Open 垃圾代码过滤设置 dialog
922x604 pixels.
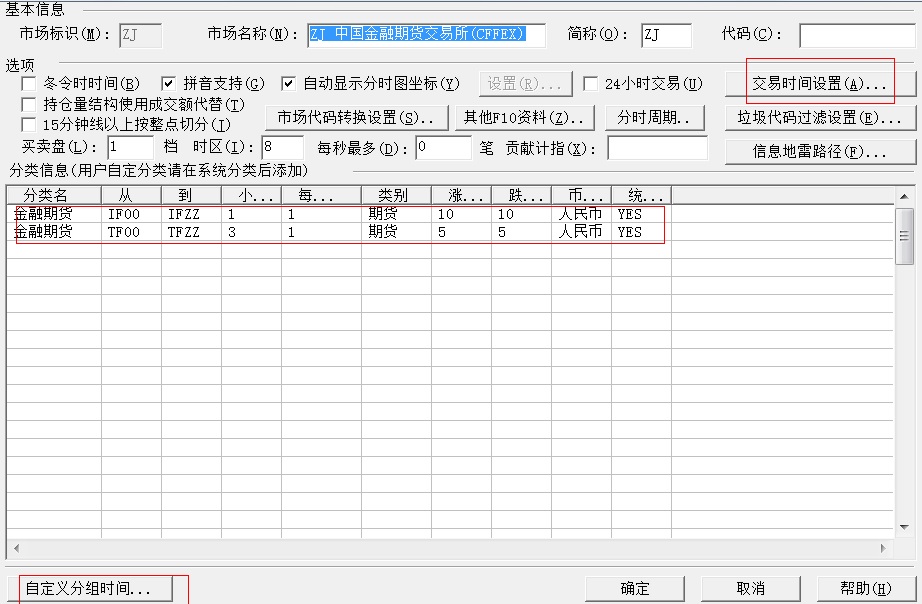819,118
